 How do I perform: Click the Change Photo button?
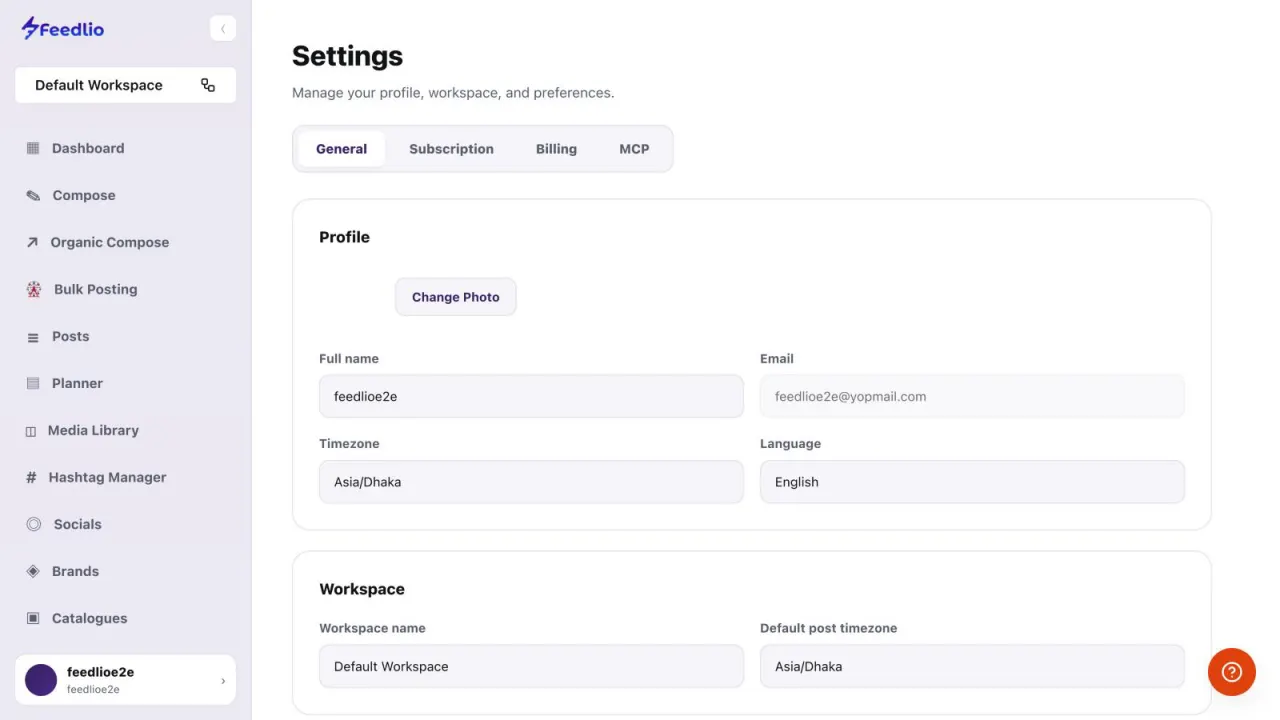(x=456, y=297)
